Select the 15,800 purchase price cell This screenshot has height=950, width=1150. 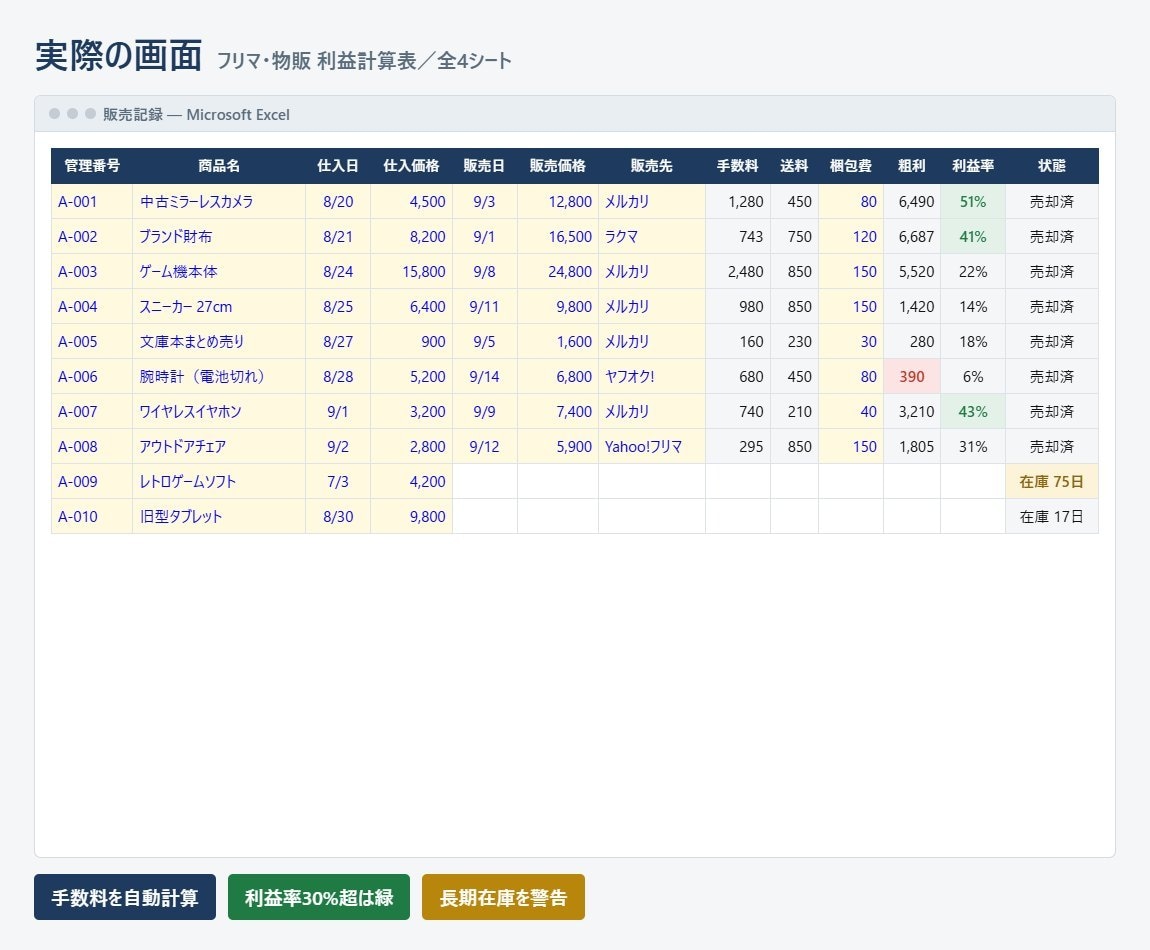[x=411, y=271]
